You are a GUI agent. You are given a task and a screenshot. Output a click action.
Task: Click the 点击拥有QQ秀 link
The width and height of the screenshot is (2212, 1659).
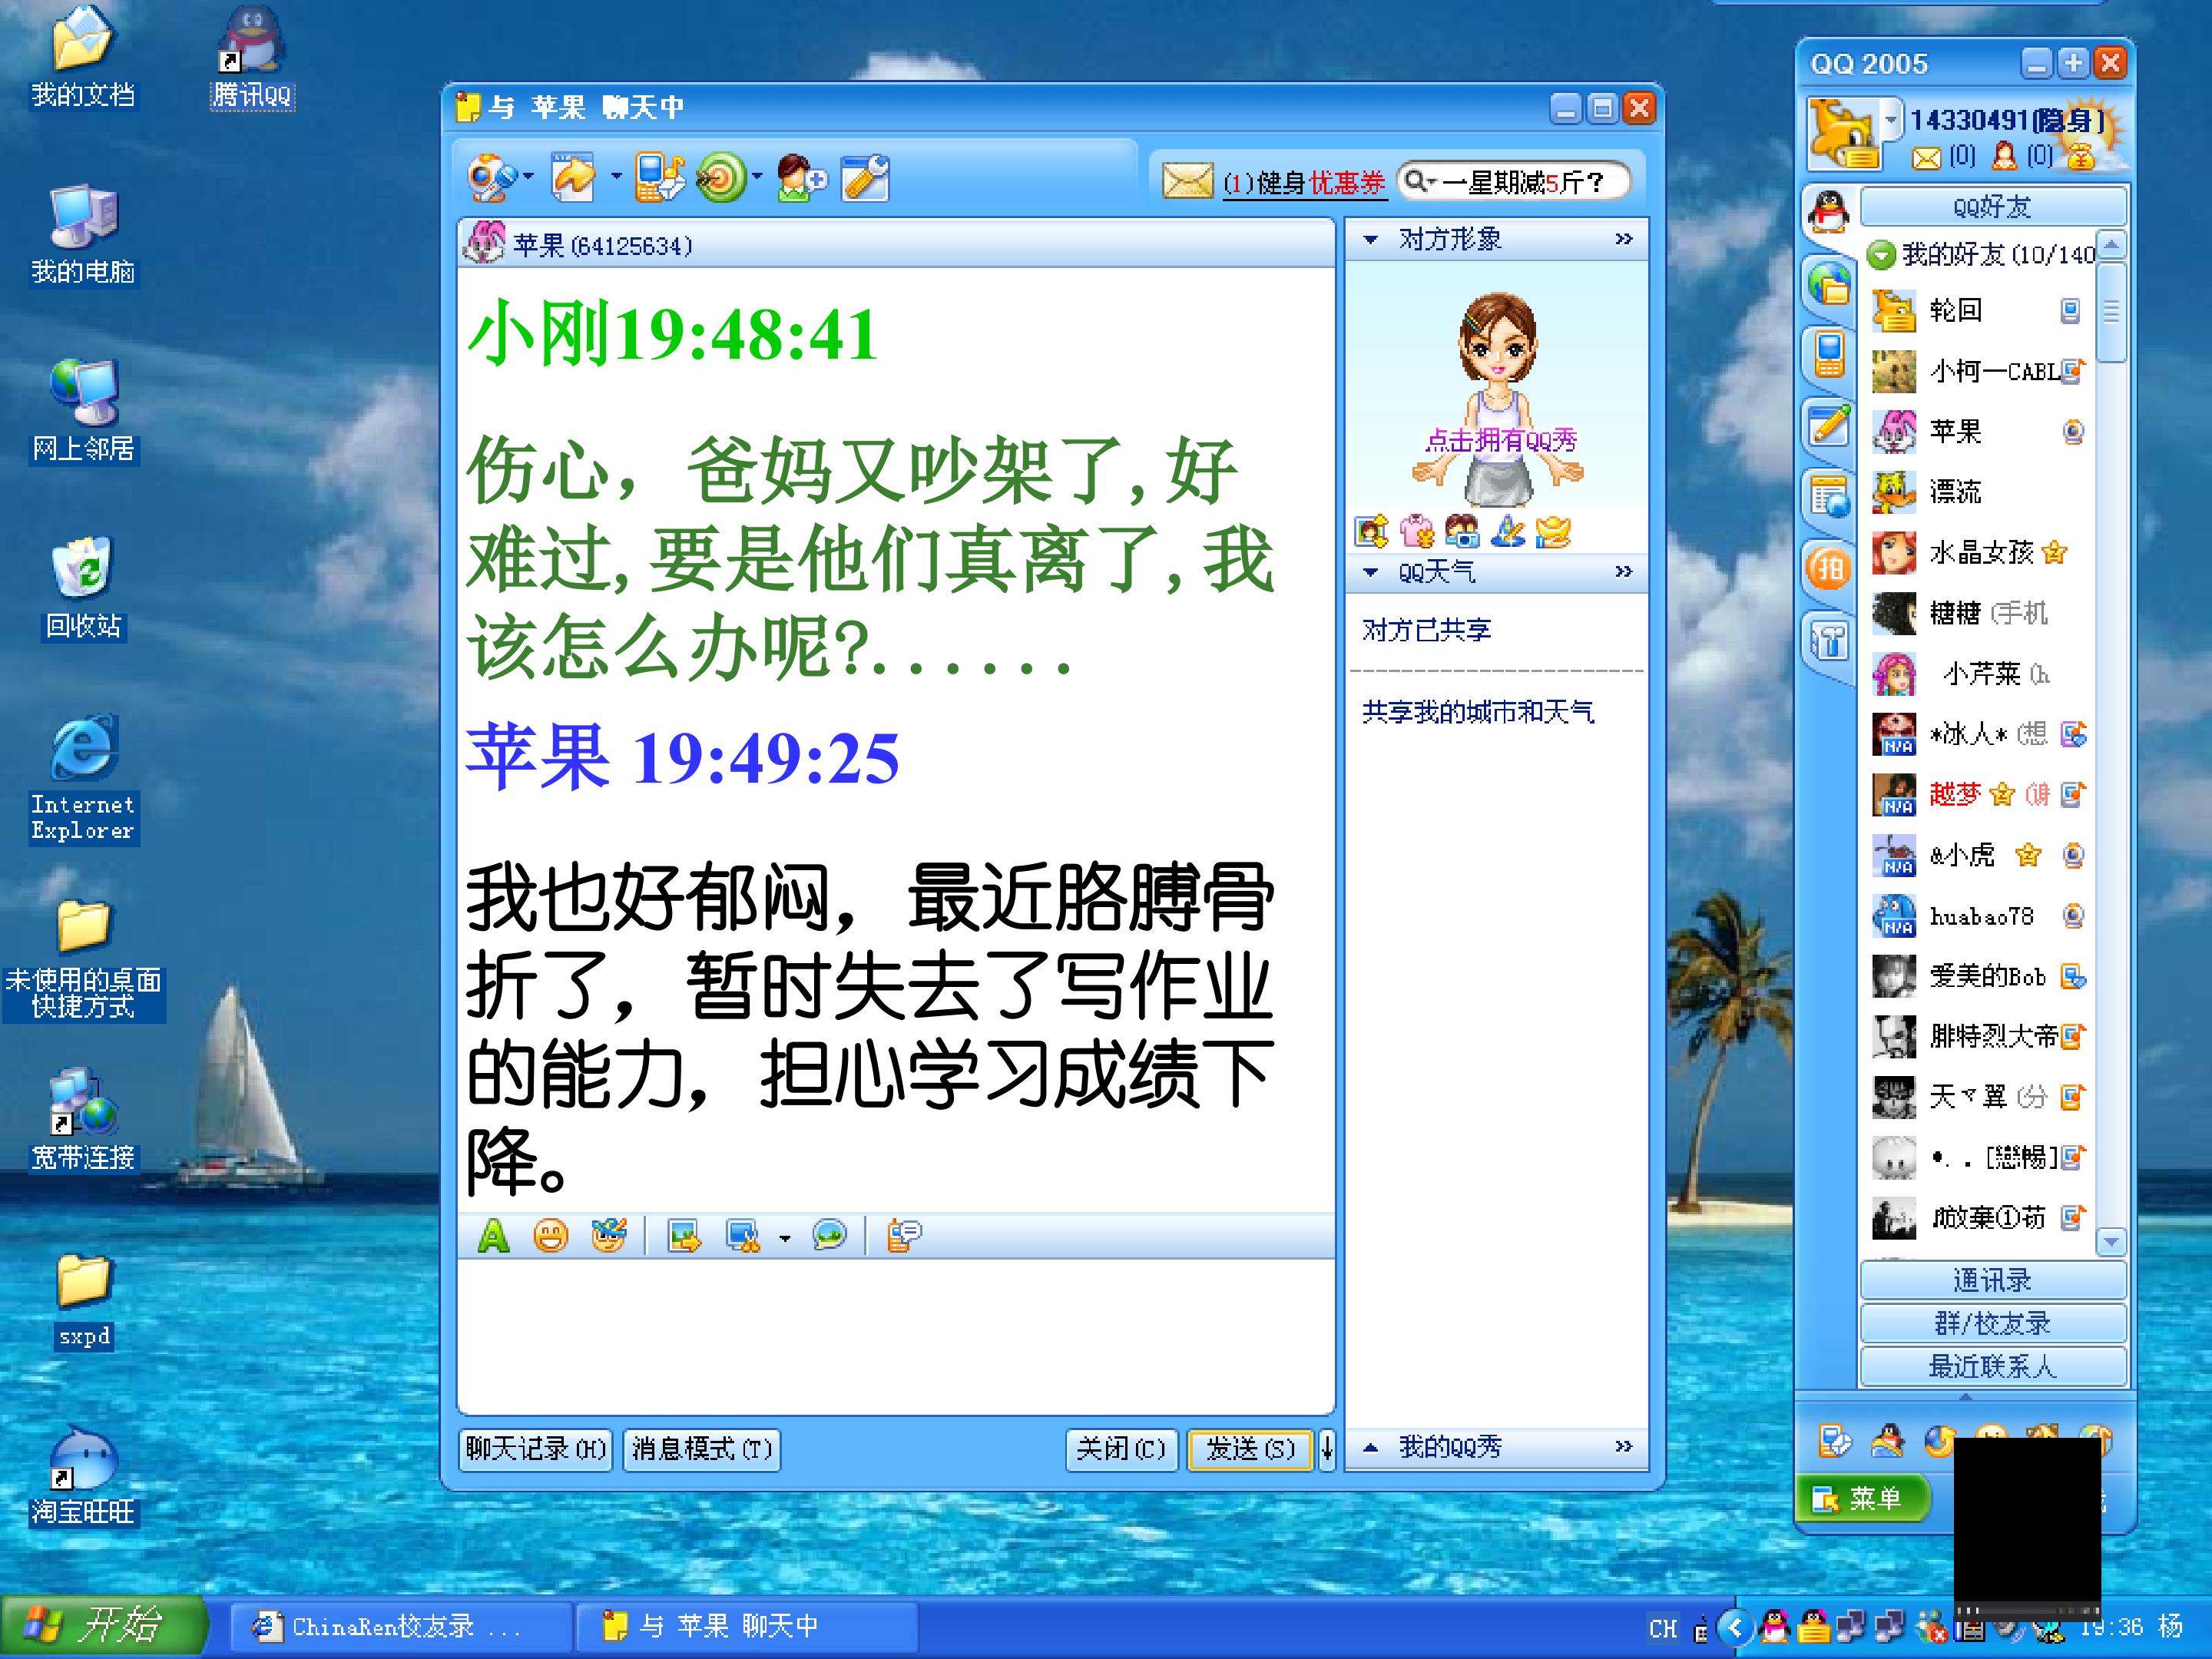click(x=1500, y=440)
